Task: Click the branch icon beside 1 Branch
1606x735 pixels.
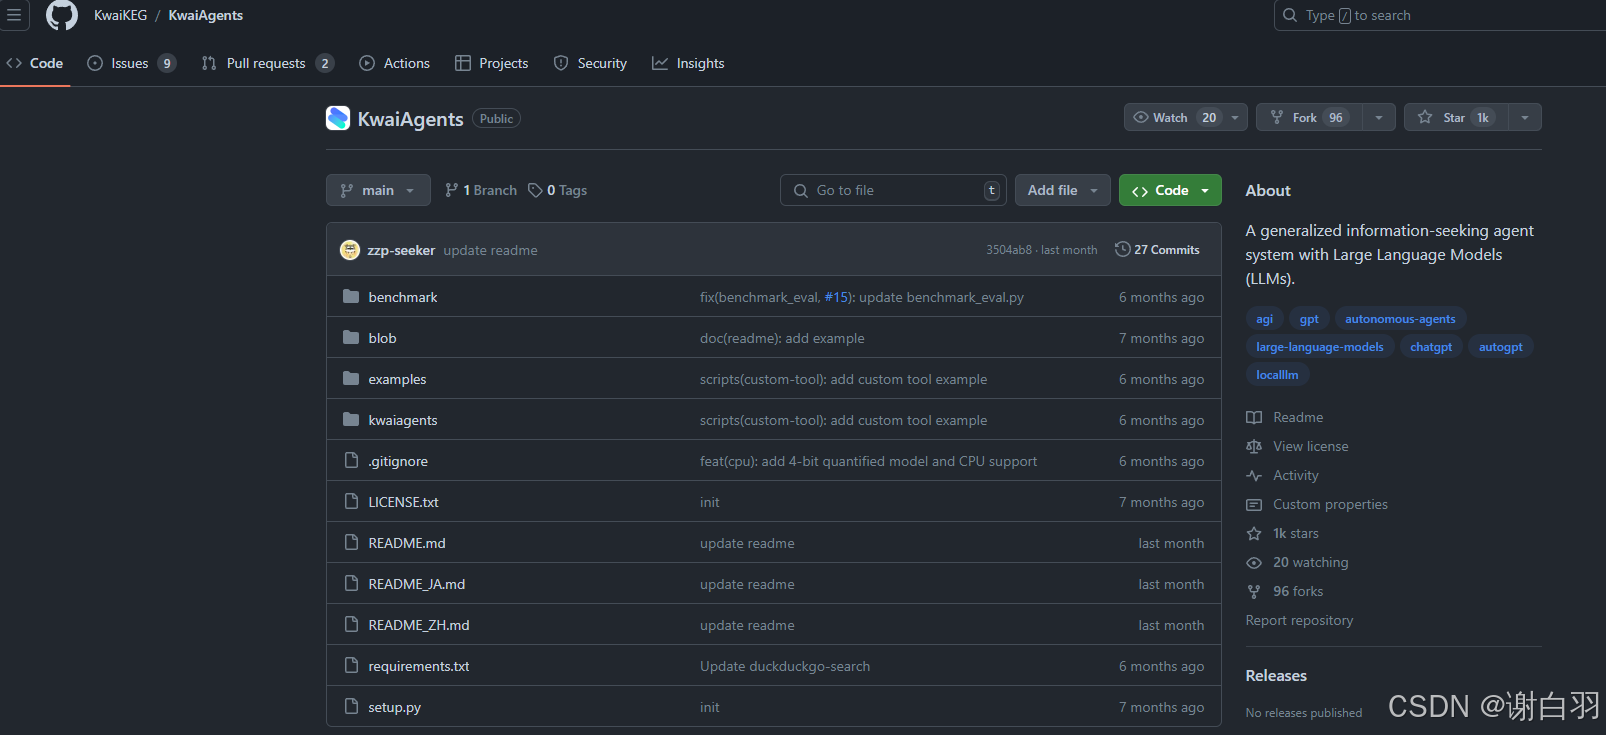Action: [452, 190]
